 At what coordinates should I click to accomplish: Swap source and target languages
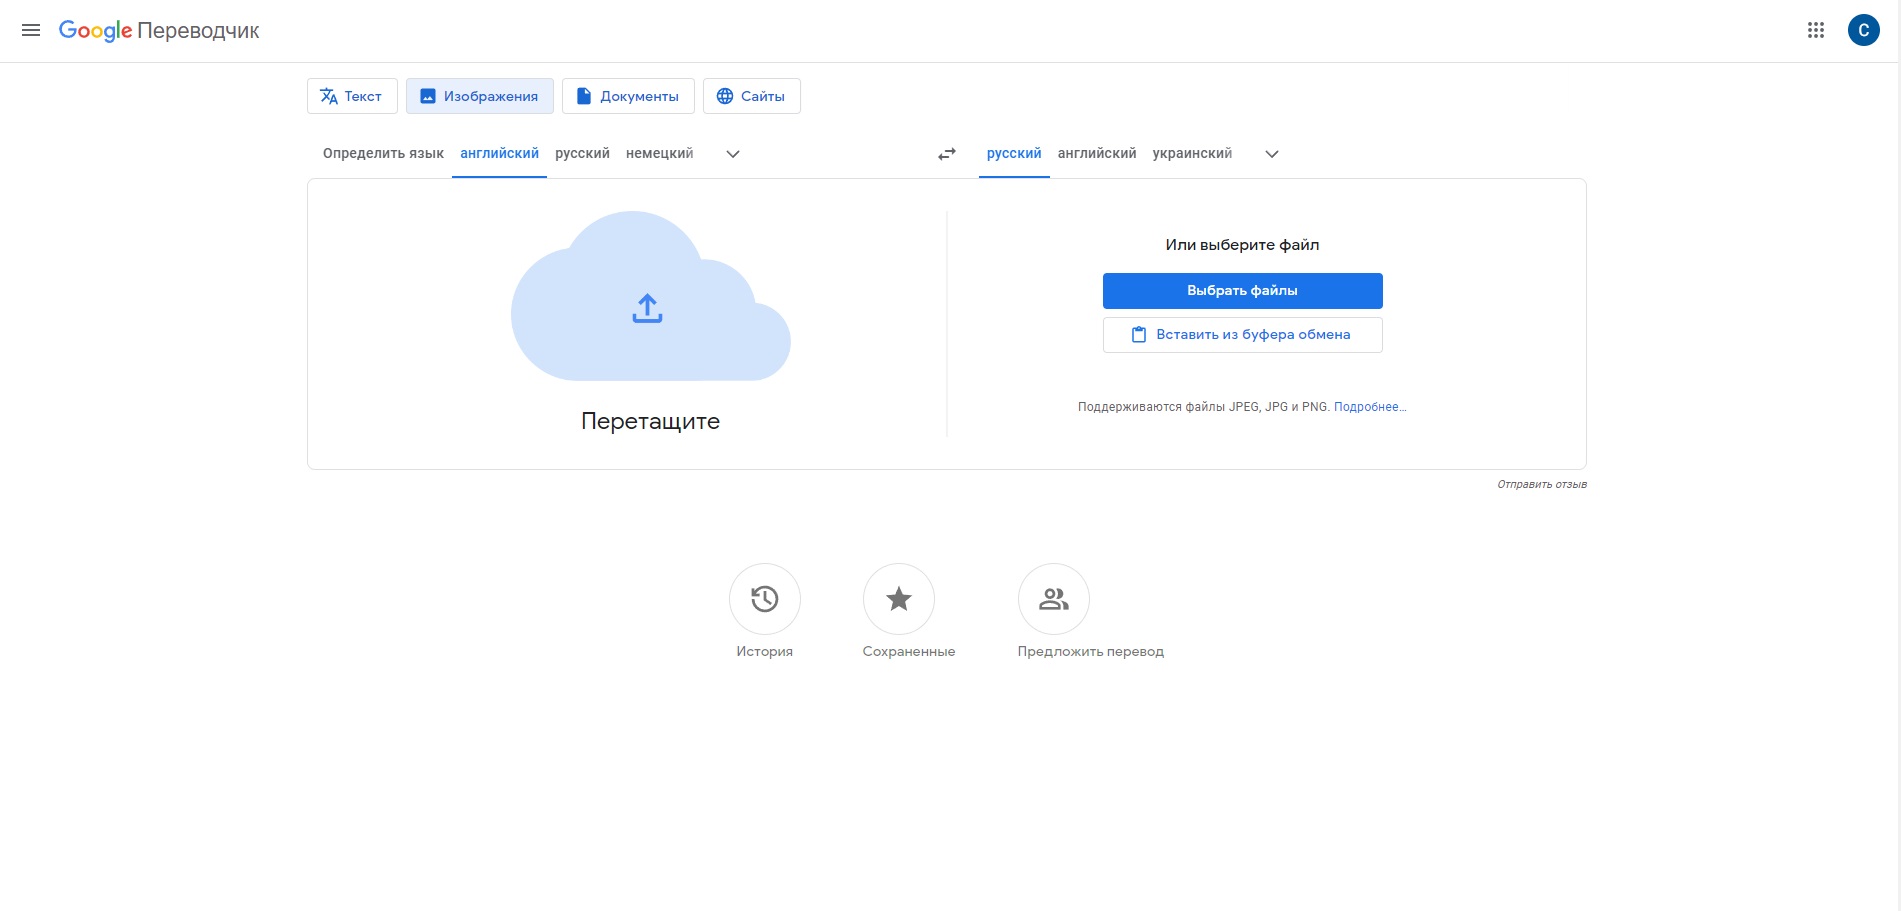coord(947,154)
